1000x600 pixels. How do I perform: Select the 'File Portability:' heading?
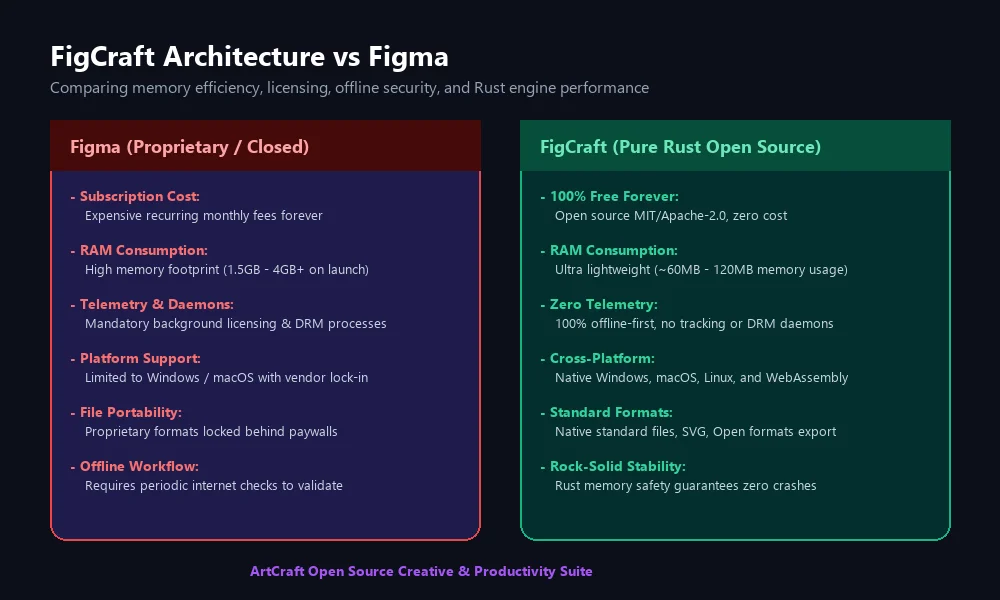click(x=131, y=413)
